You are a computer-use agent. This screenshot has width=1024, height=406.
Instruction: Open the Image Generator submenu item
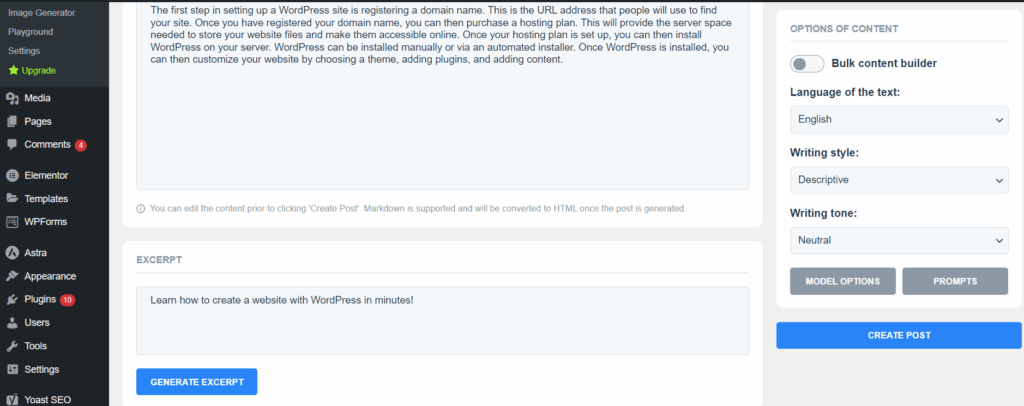[41, 12]
